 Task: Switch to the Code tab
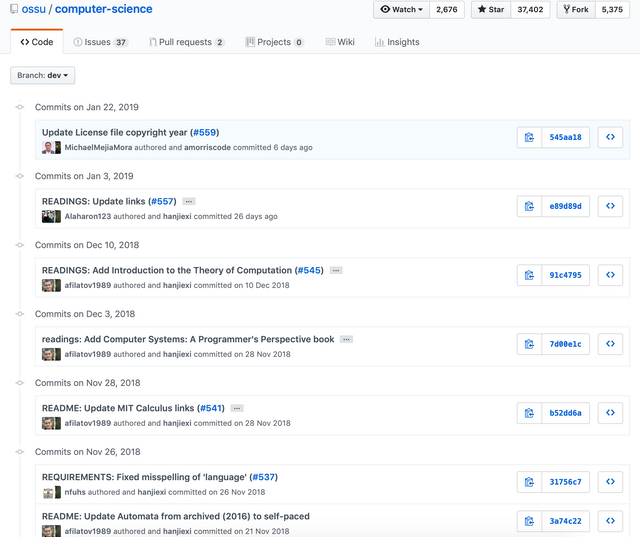coord(37,42)
